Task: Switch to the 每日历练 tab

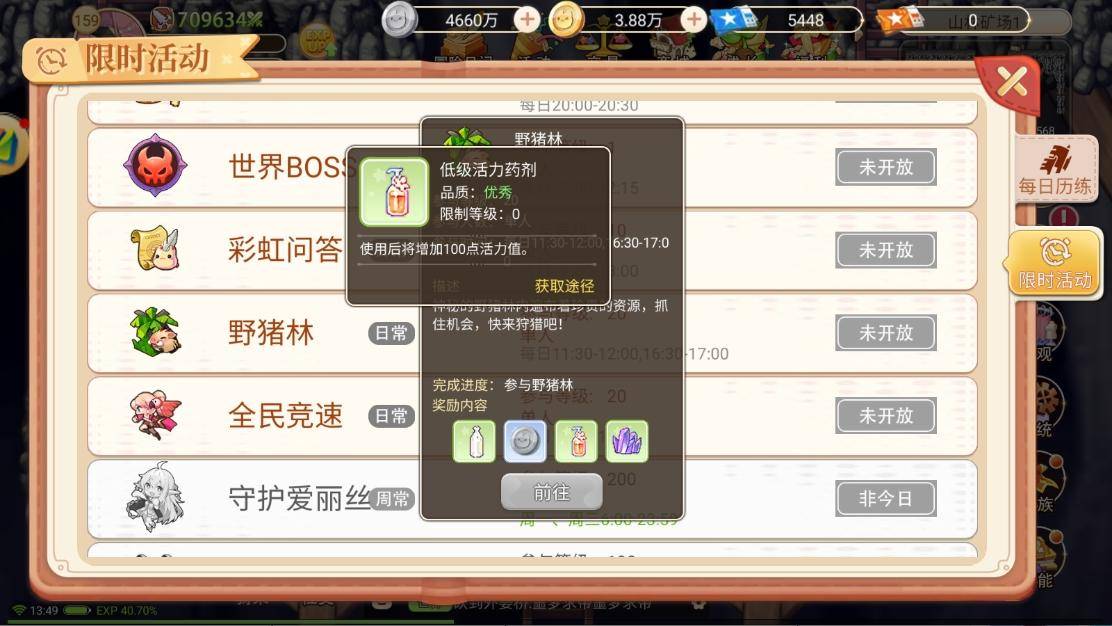Action: click(x=1055, y=169)
